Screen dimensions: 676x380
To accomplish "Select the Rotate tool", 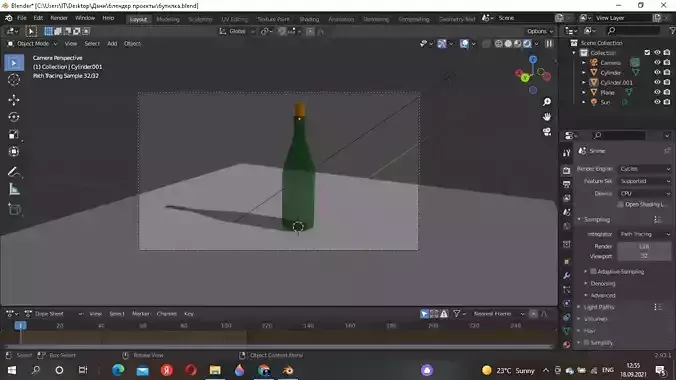I will click(x=14, y=117).
